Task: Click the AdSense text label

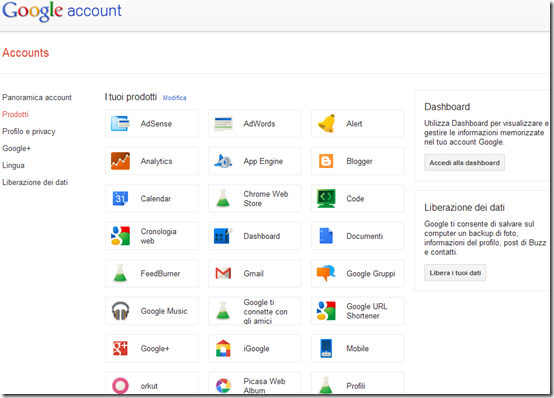Action: (156, 124)
